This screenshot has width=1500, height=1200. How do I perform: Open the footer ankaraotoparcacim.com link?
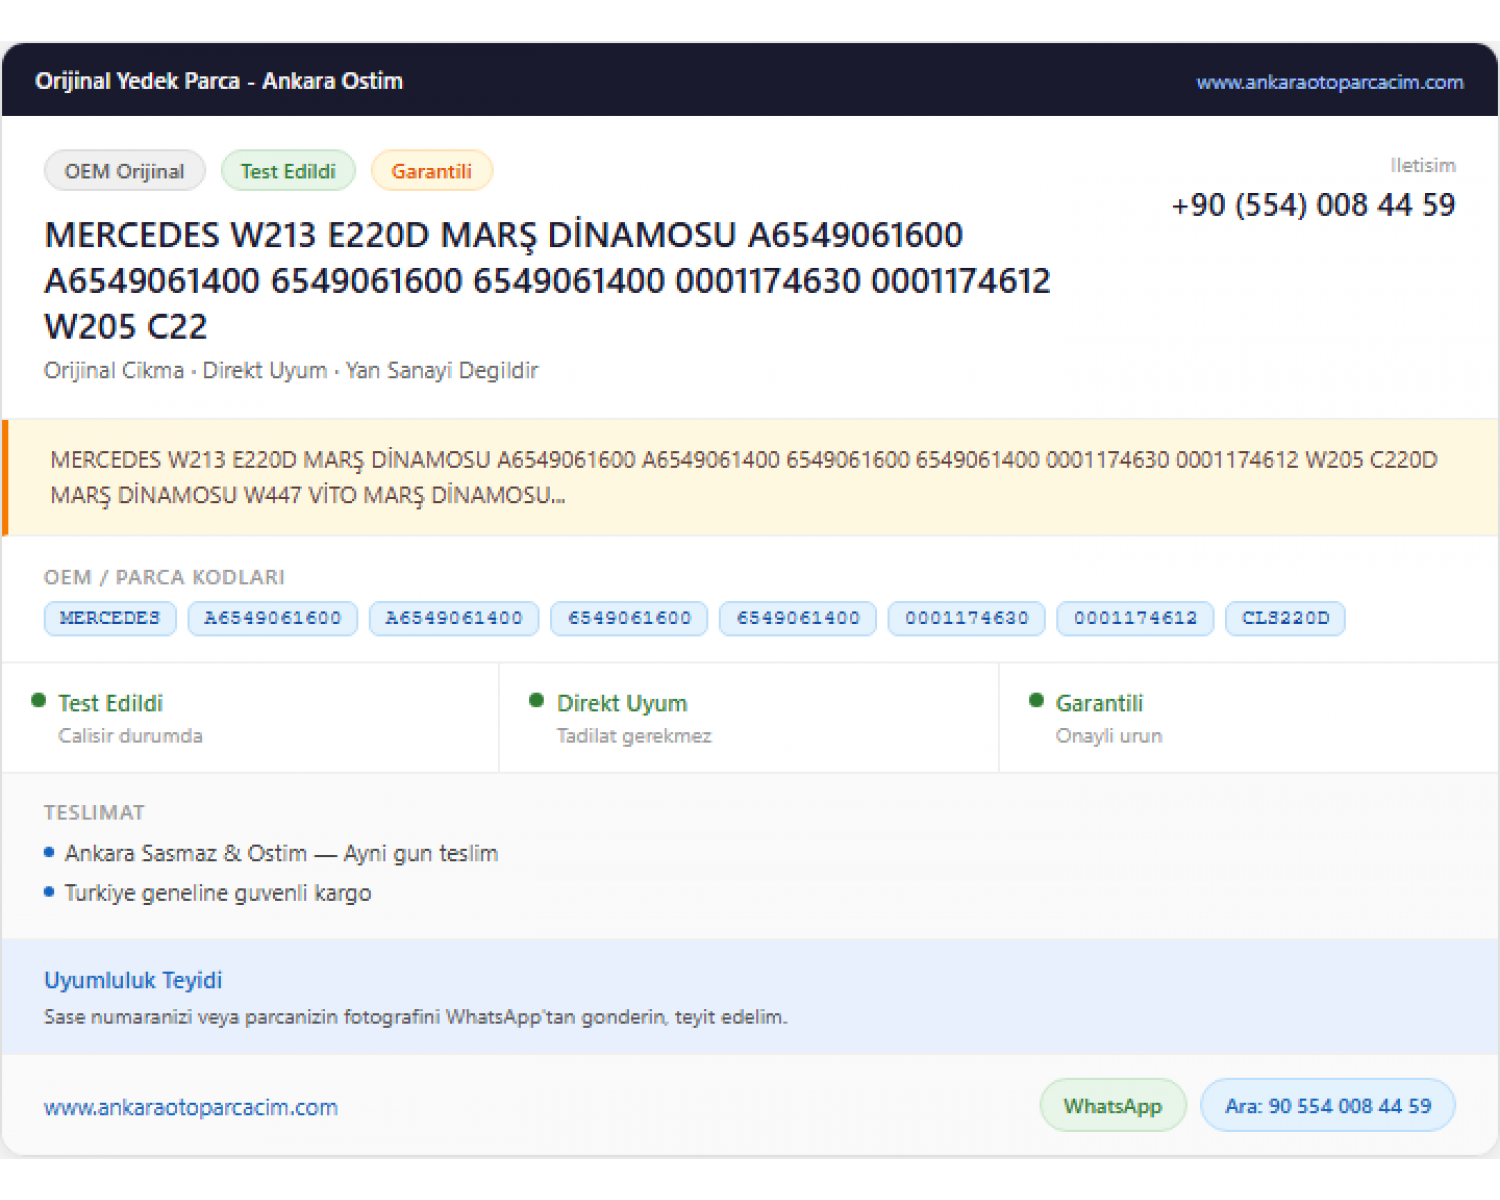pos(191,1108)
